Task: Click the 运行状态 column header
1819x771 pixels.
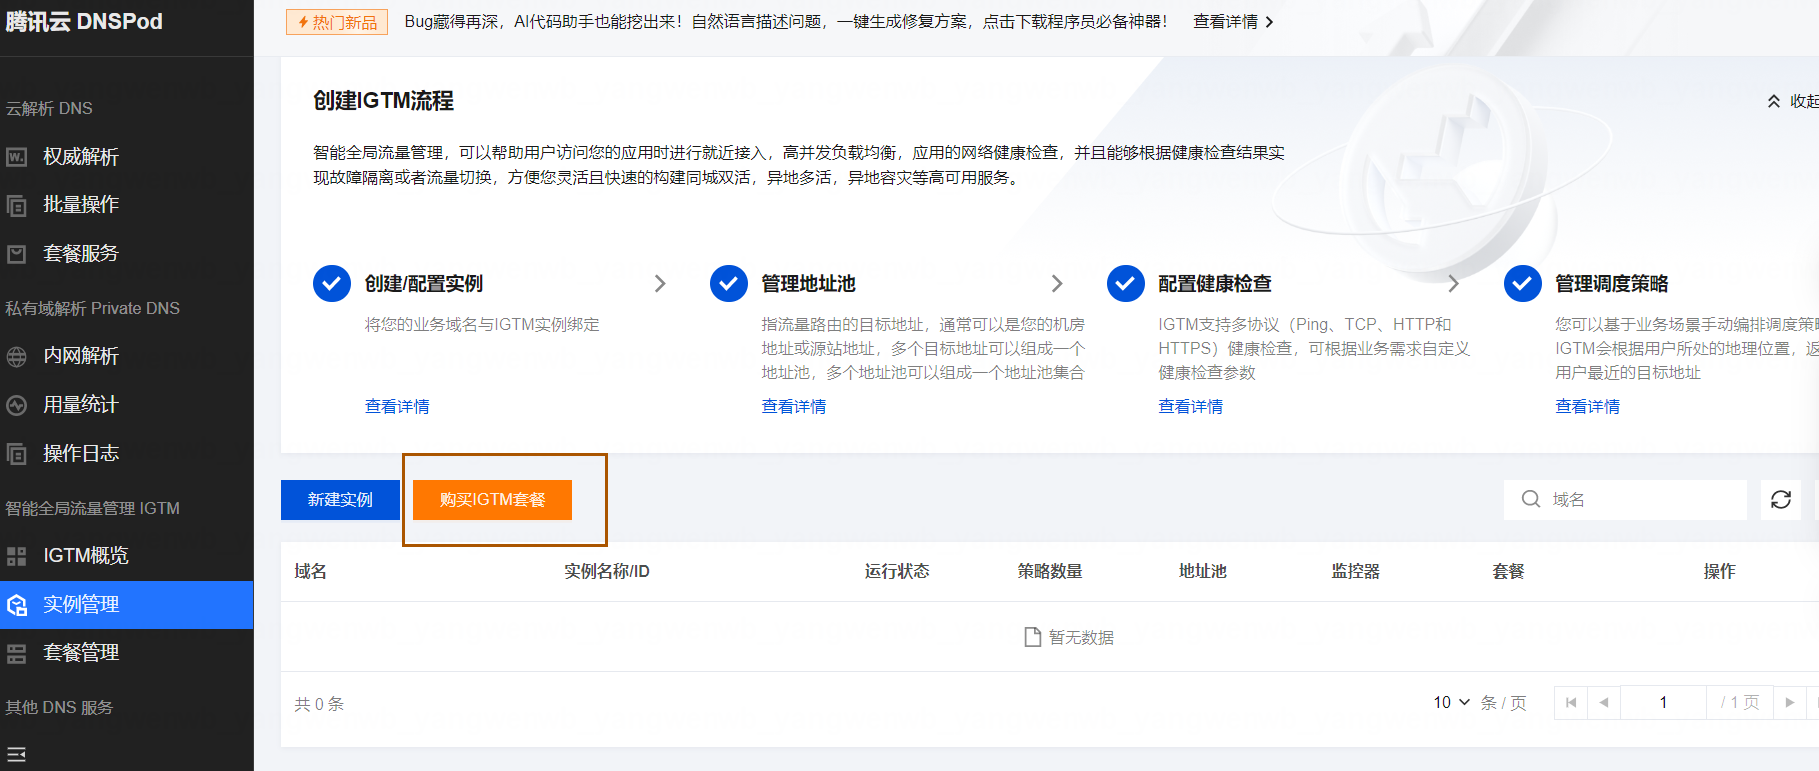Action: (x=897, y=571)
